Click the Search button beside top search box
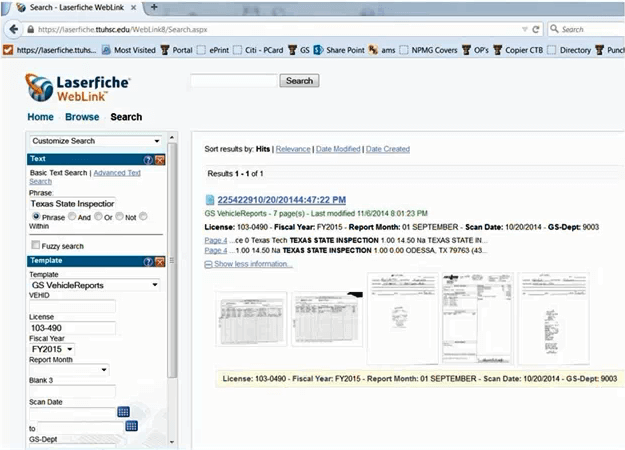The image size is (625, 450). coord(299,81)
